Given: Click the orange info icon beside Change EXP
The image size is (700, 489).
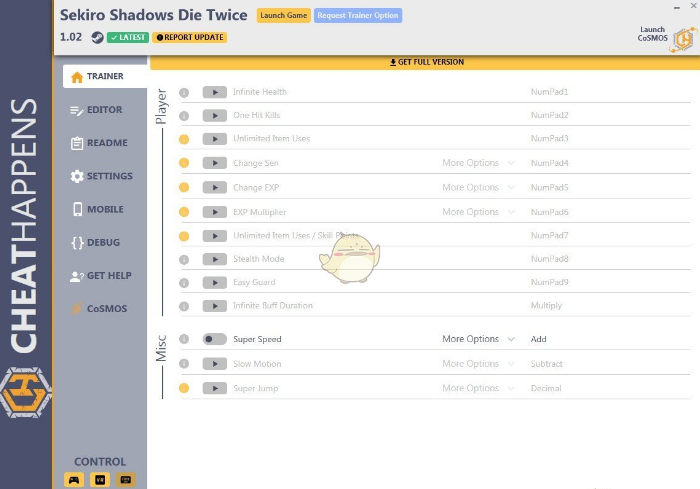Looking at the screenshot, I should point(184,188).
